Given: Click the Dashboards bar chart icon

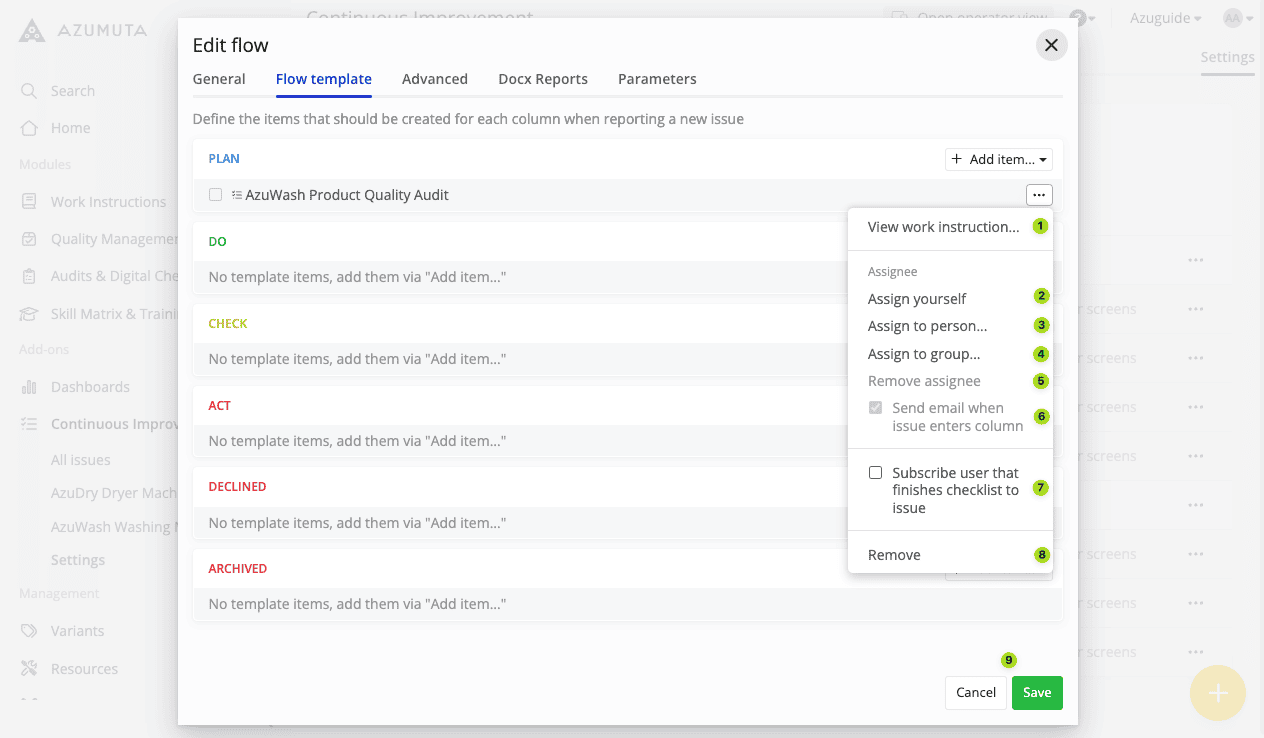Looking at the screenshot, I should pos(30,387).
